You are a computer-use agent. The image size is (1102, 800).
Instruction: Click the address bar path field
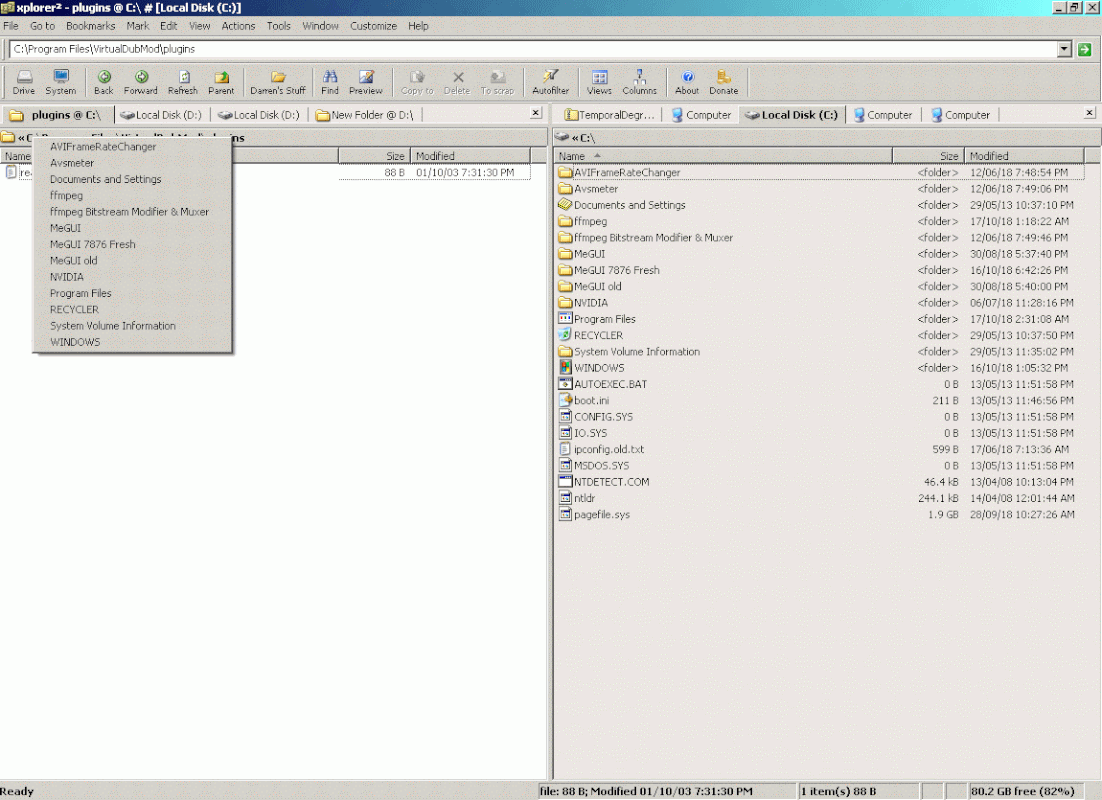(533, 49)
